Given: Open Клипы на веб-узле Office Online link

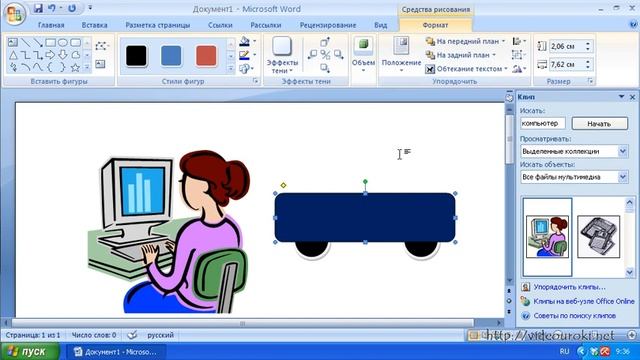Looking at the screenshot, I should coord(584,302).
